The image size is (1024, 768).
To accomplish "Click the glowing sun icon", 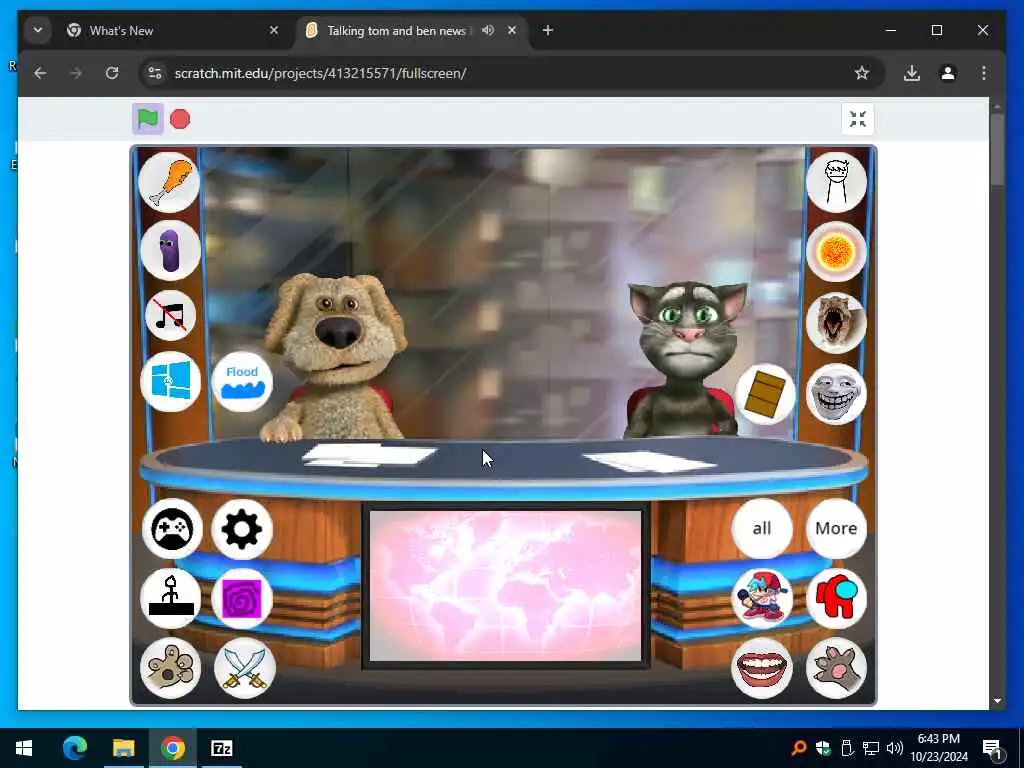I will click(x=837, y=251).
